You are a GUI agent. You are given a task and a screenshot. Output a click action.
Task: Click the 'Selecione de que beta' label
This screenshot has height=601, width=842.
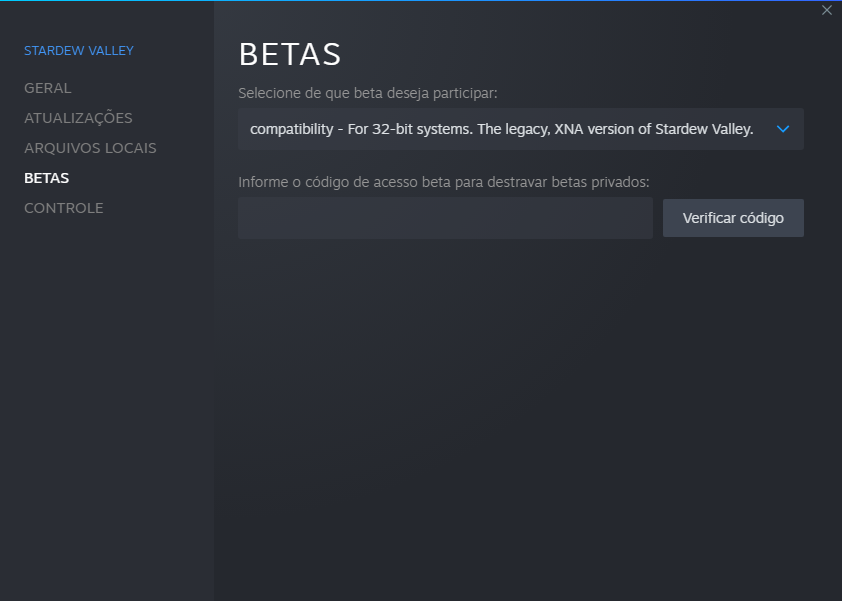(x=300, y=93)
